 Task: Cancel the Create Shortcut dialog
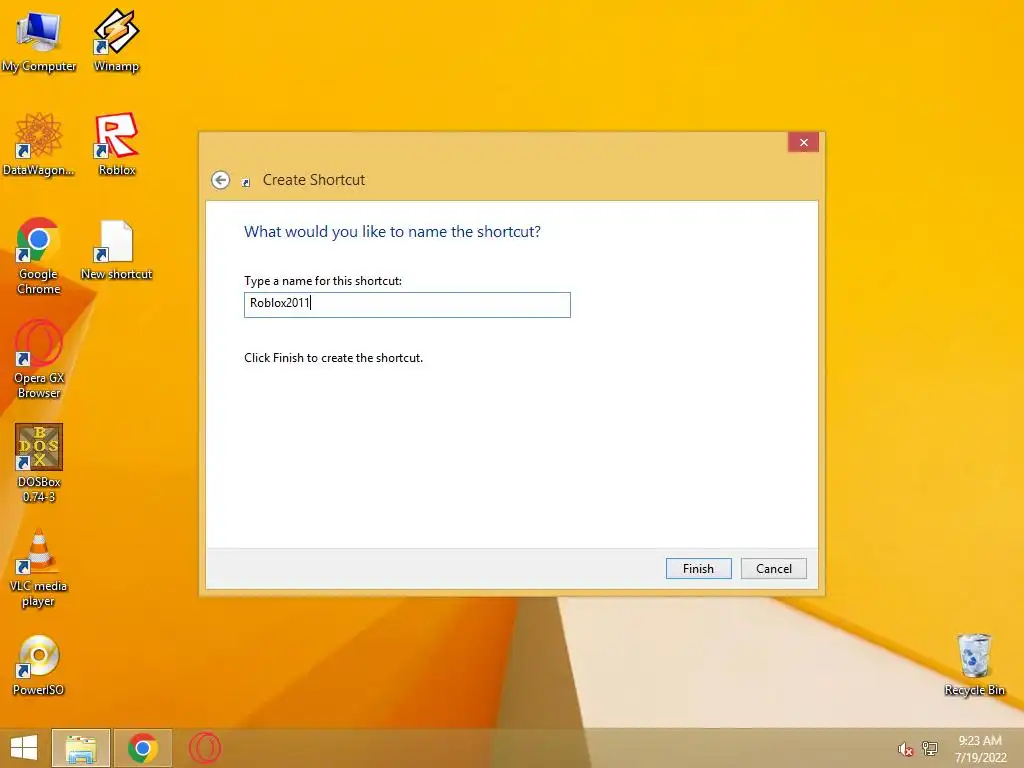[773, 569]
